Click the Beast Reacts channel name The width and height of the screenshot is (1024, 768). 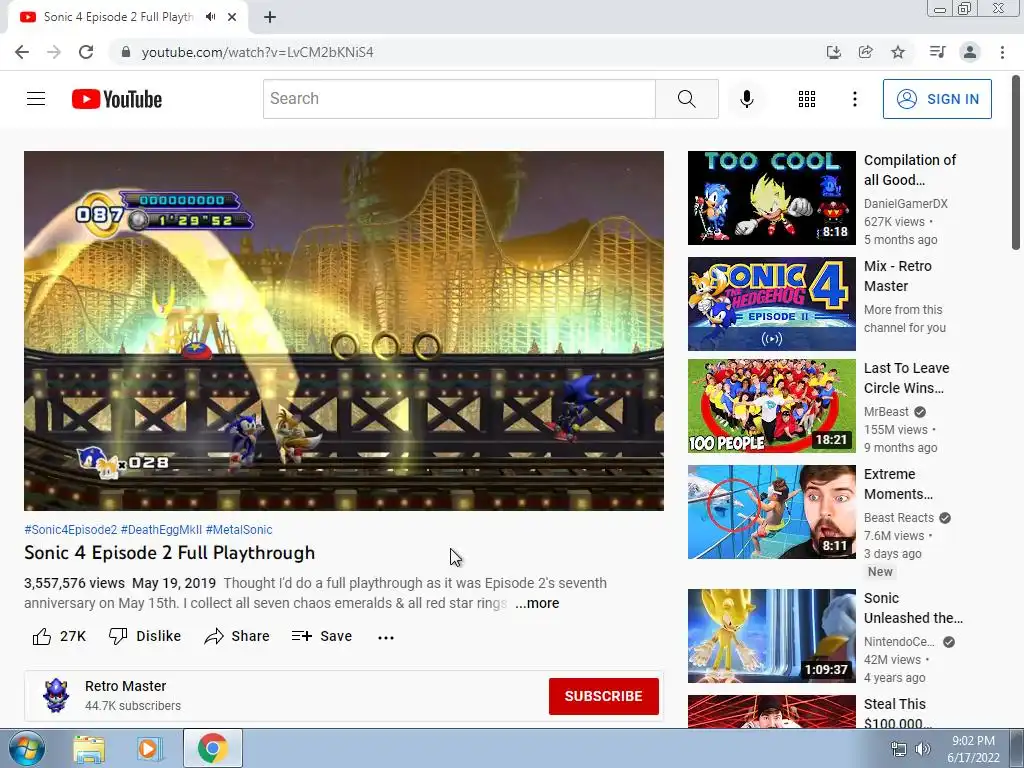(x=899, y=518)
